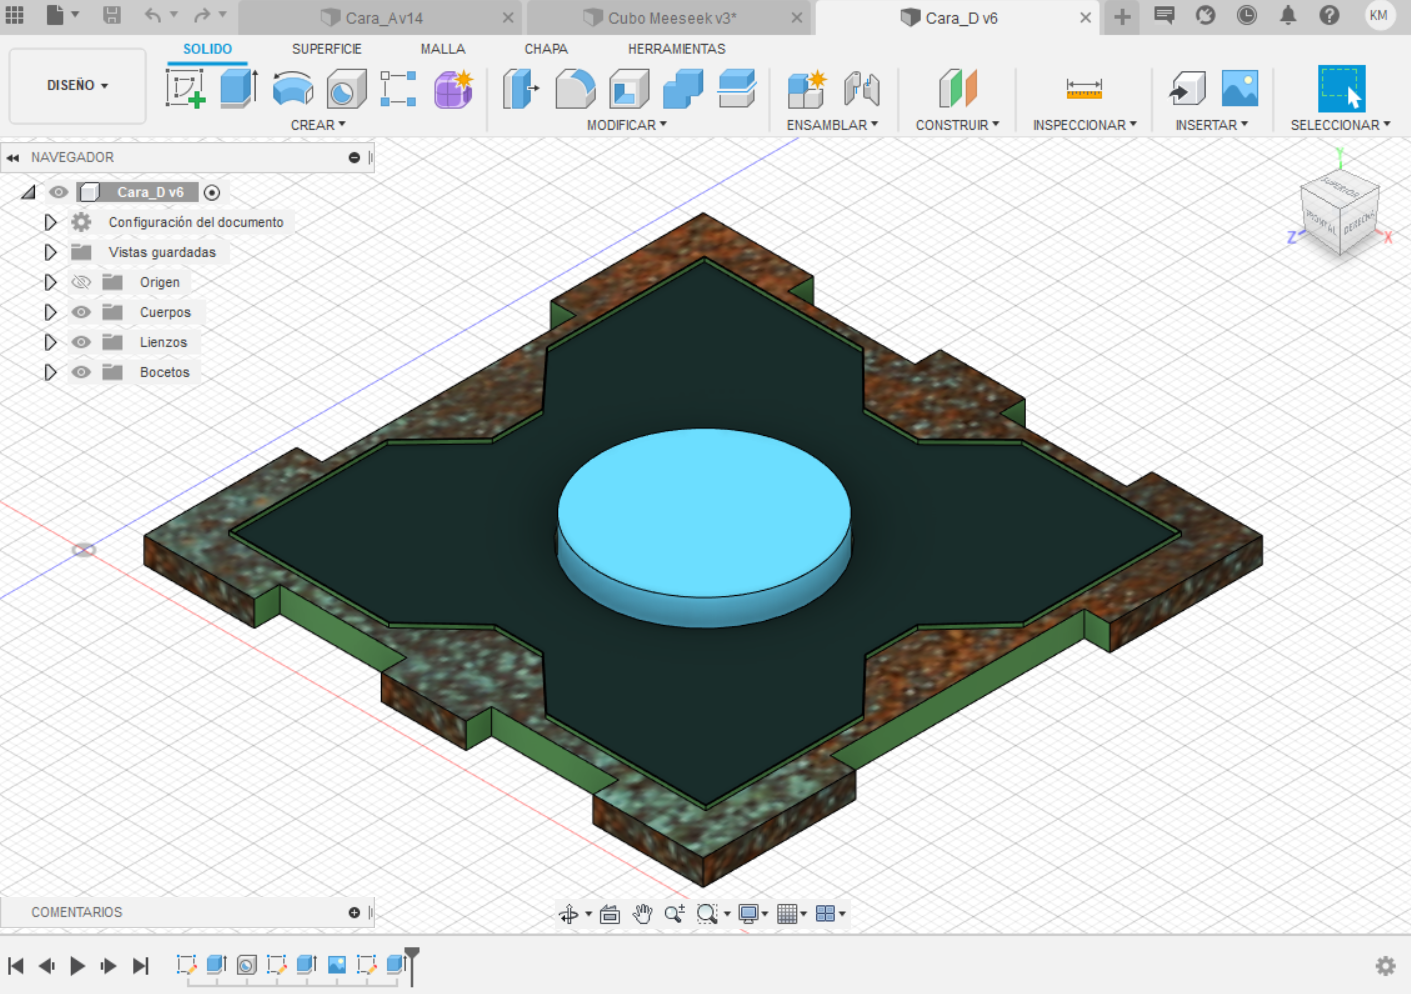Select the Shell tool
1411x994 pixels.
(x=629, y=89)
